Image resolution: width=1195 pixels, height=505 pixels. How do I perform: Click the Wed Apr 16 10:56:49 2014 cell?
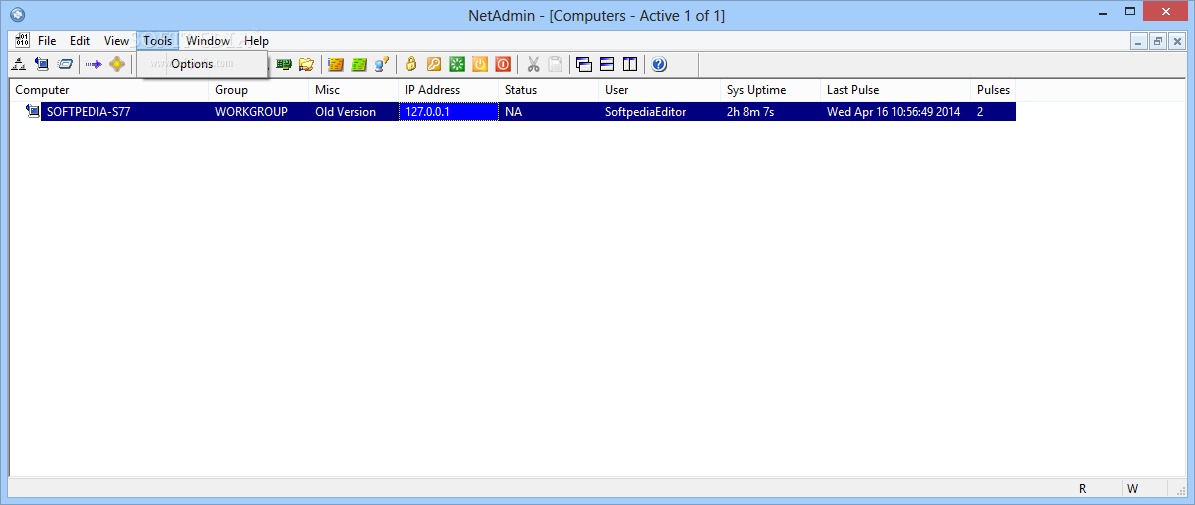point(895,112)
